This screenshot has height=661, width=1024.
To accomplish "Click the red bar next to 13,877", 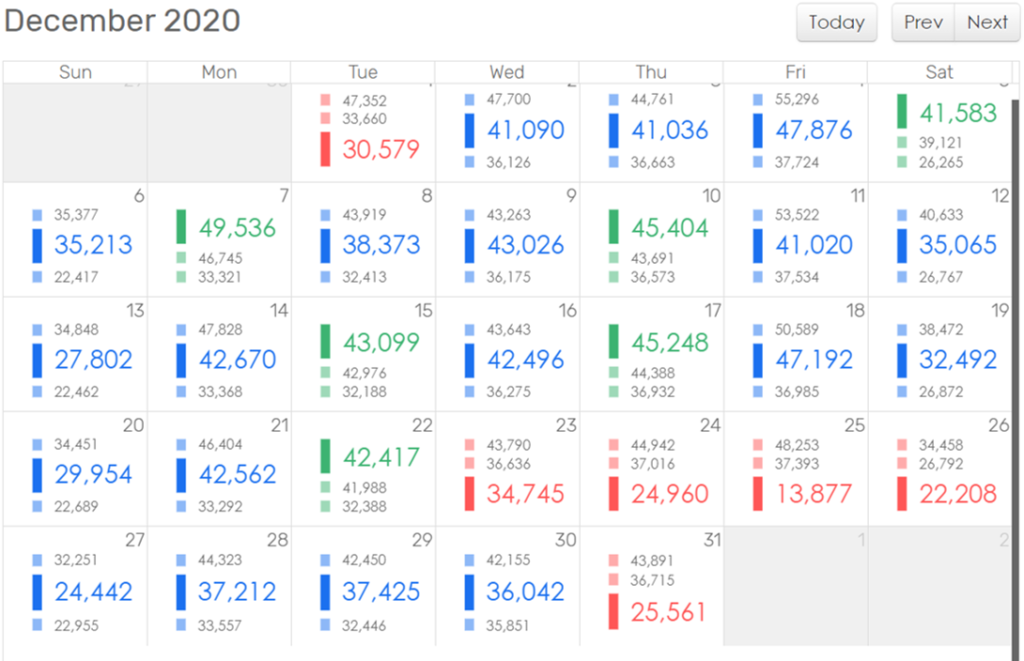I will tap(758, 493).
